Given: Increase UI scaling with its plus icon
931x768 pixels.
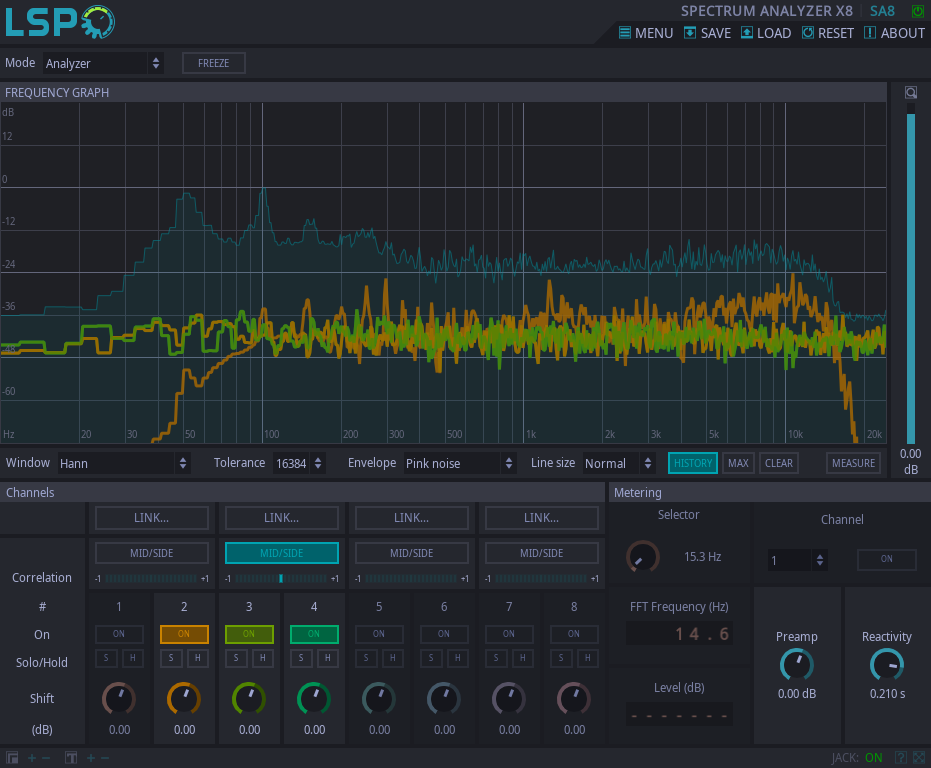Looking at the screenshot, I should click(x=32, y=758).
